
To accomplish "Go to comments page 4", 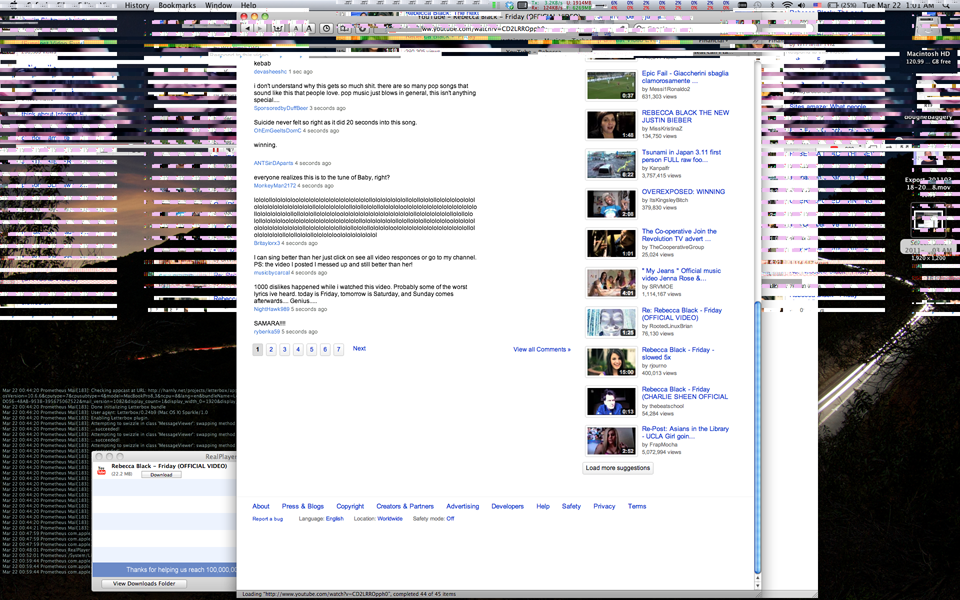I will (298, 349).
